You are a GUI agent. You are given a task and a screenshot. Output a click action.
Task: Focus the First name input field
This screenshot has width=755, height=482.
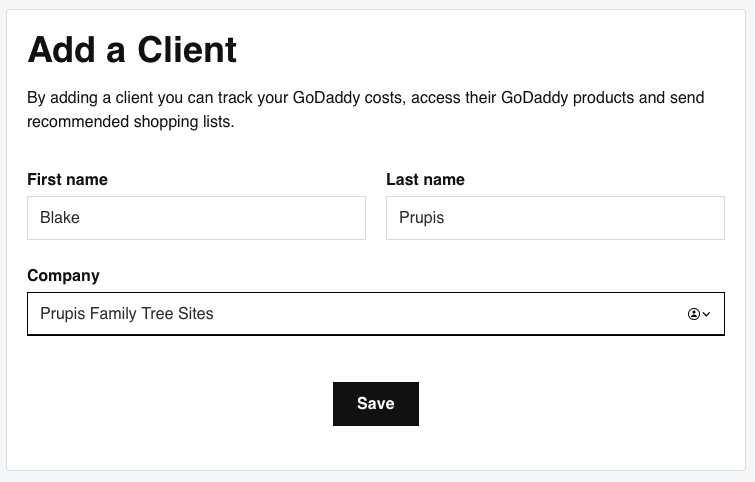pyautogui.click(x=196, y=218)
